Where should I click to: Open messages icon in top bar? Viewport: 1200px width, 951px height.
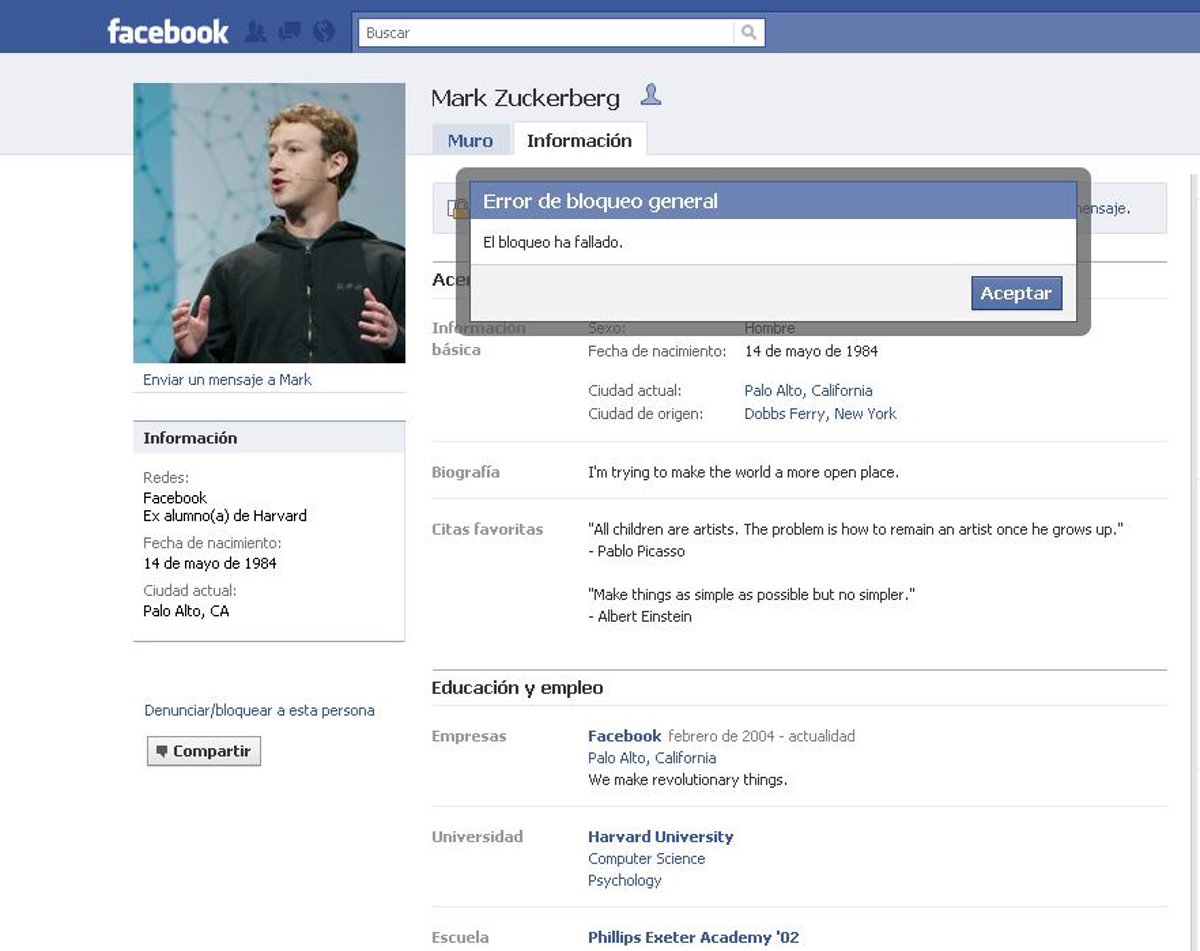289,32
